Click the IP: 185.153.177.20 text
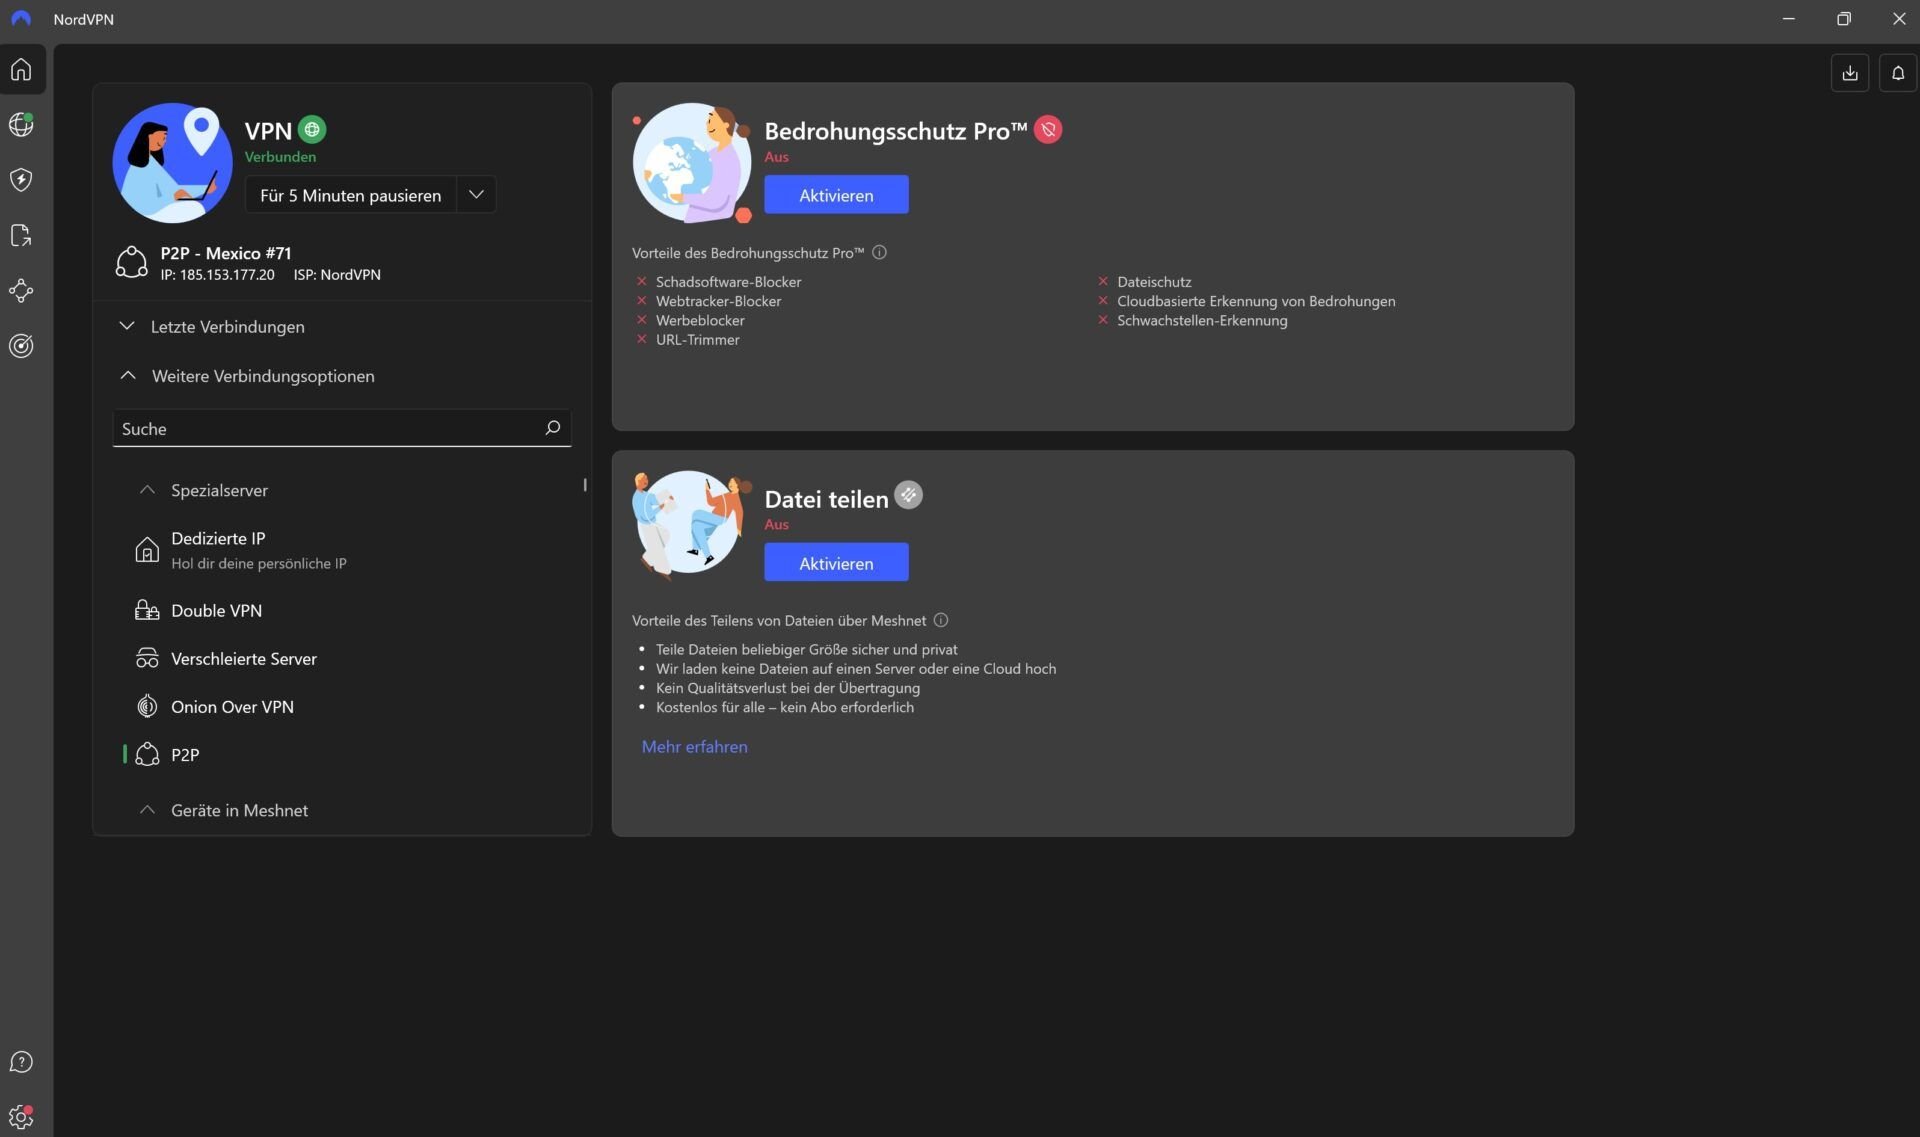This screenshot has width=1920, height=1137. (217, 275)
